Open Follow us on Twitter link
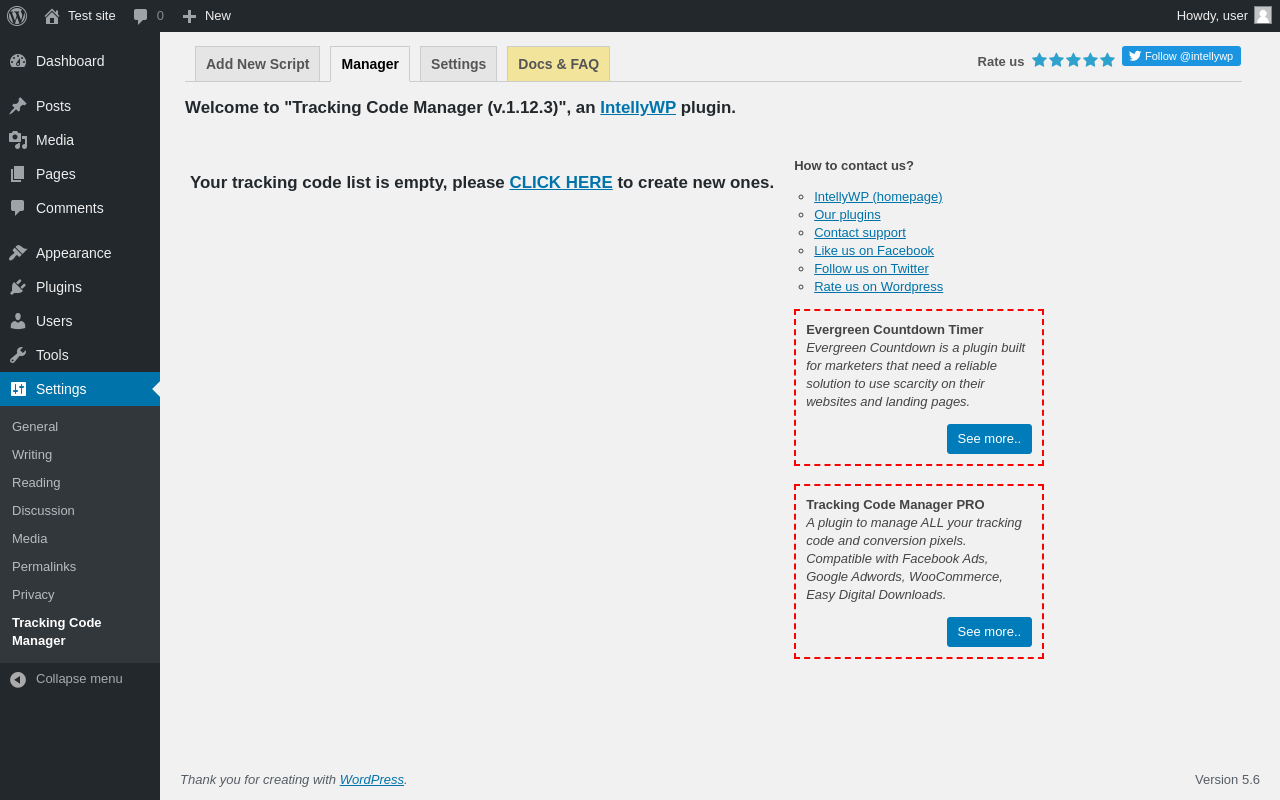Screen dimensions: 1280x800 [871, 269]
